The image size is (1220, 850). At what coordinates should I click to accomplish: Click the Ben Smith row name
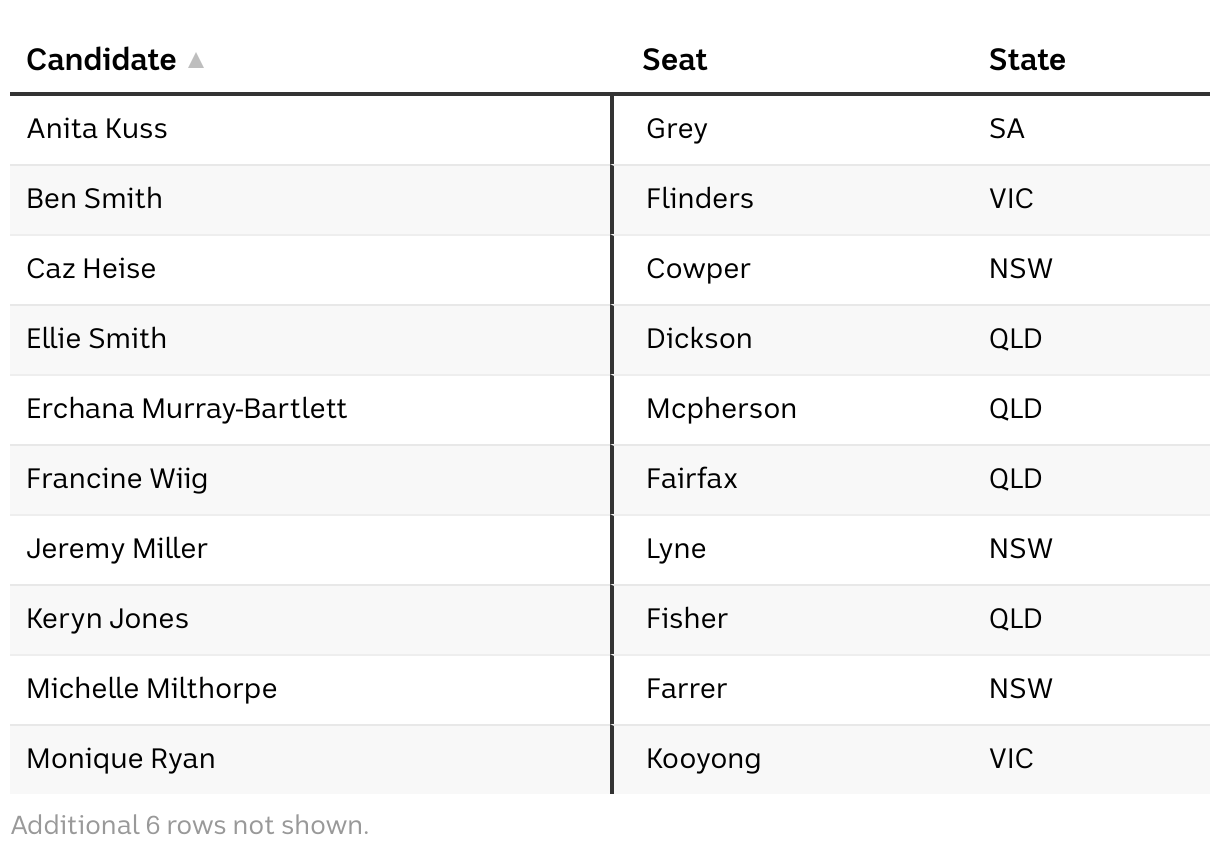point(94,199)
